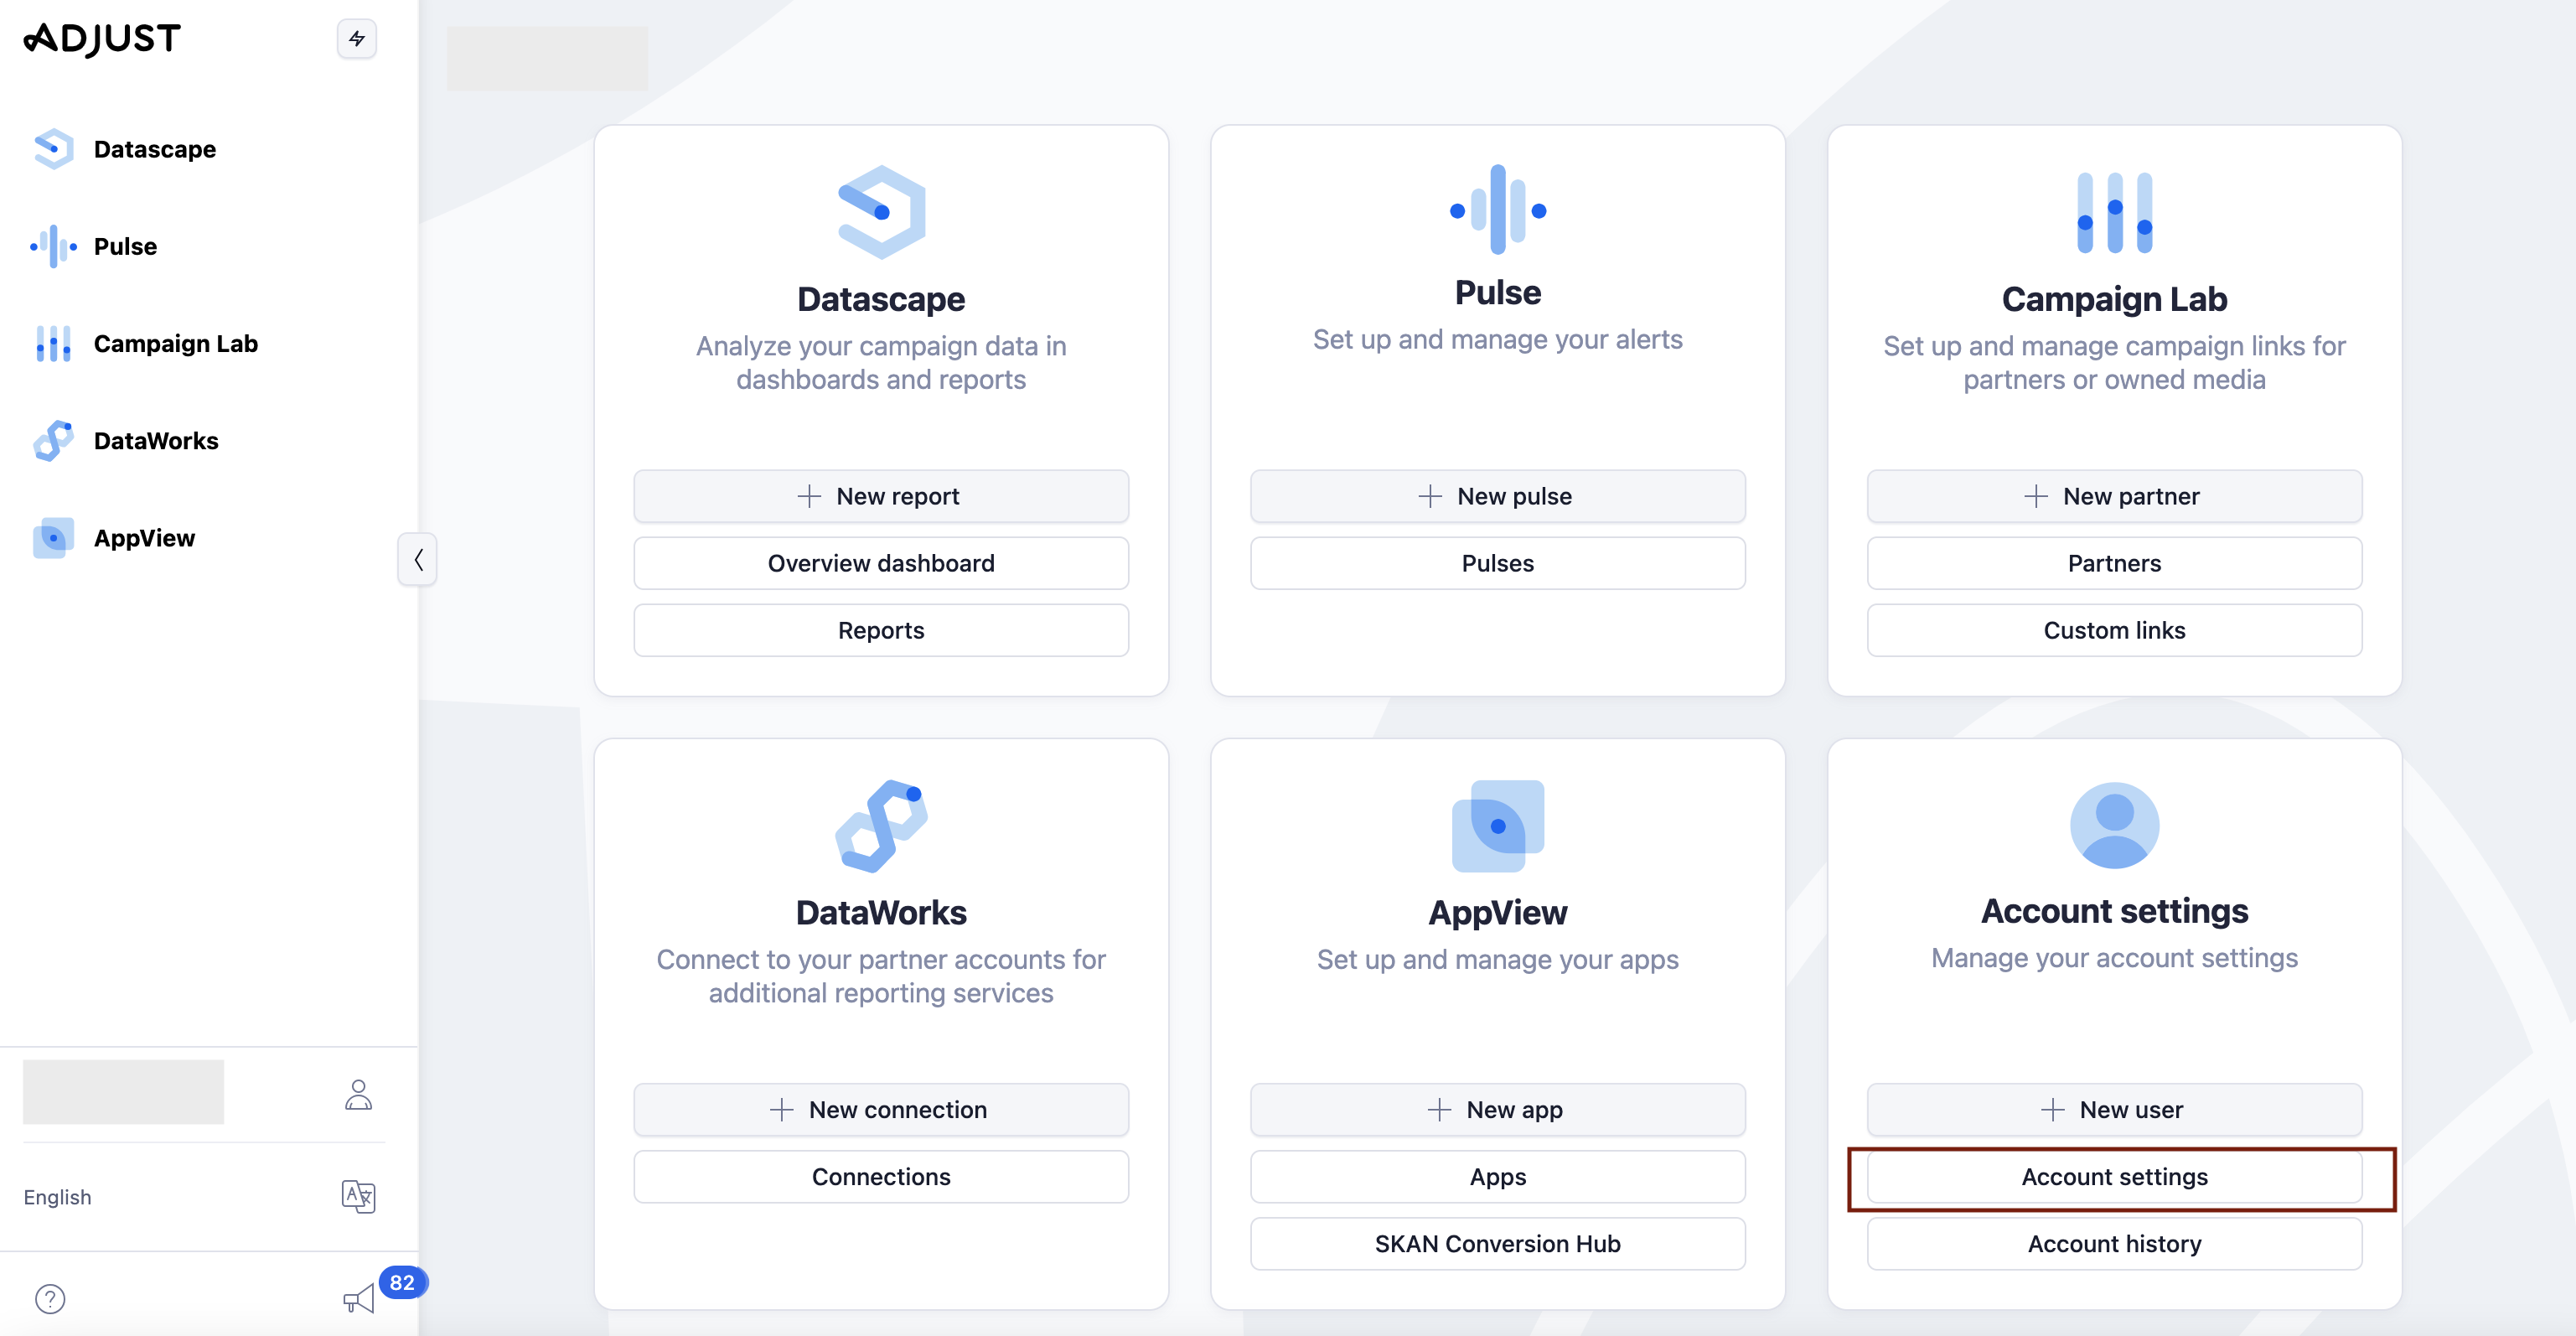Open the SKAN Conversion Hub
This screenshot has height=1336, width=2576.
1497,1243
